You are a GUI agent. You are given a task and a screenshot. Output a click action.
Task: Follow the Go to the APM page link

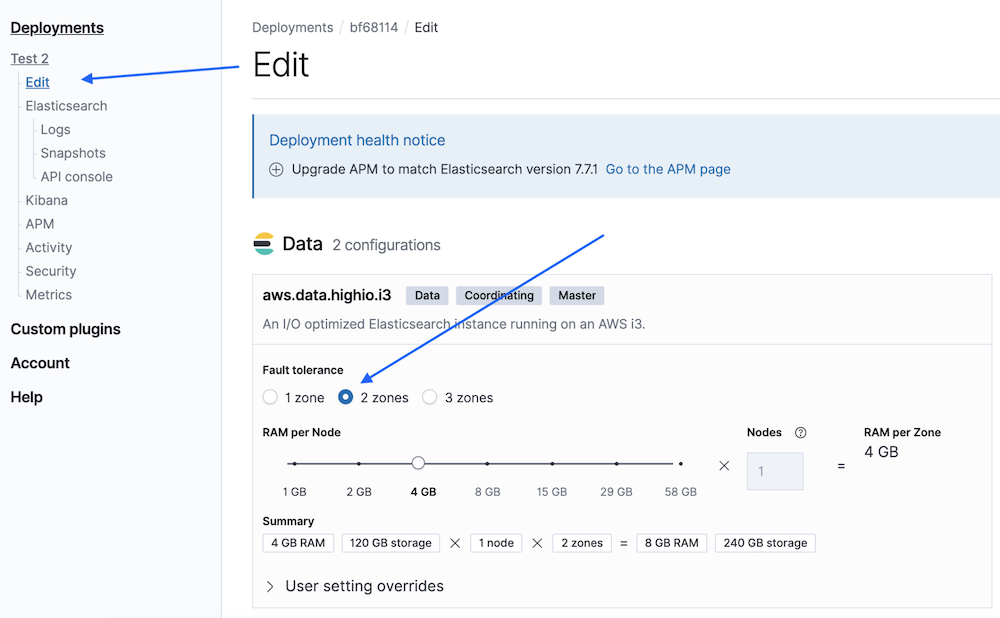pyautogui.click(x=668, y=170)
